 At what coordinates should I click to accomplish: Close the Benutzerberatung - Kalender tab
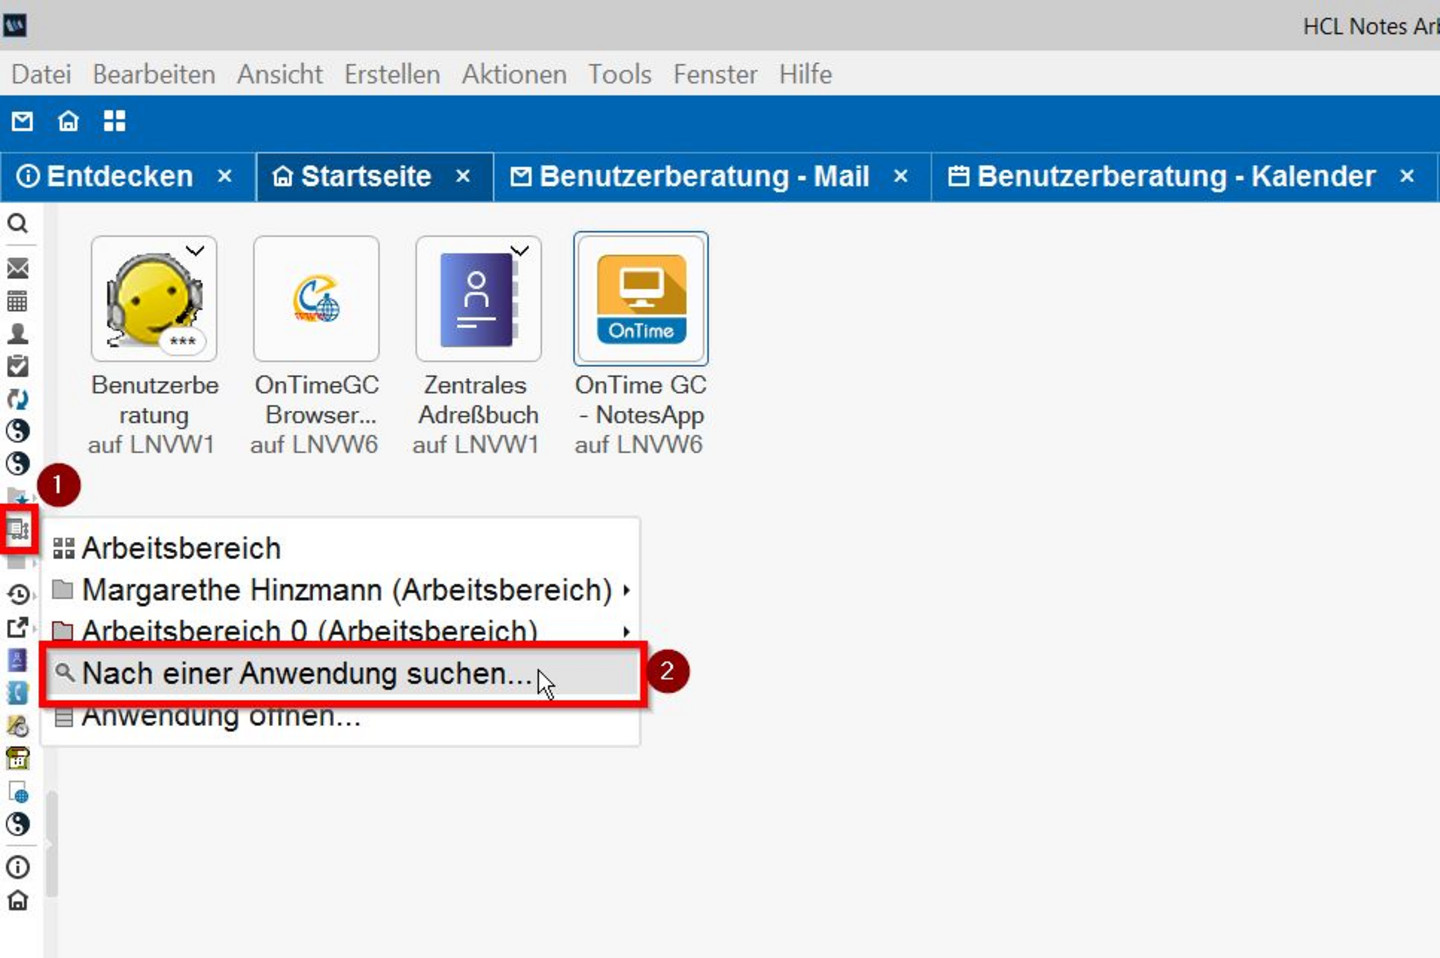[1407, 176]
